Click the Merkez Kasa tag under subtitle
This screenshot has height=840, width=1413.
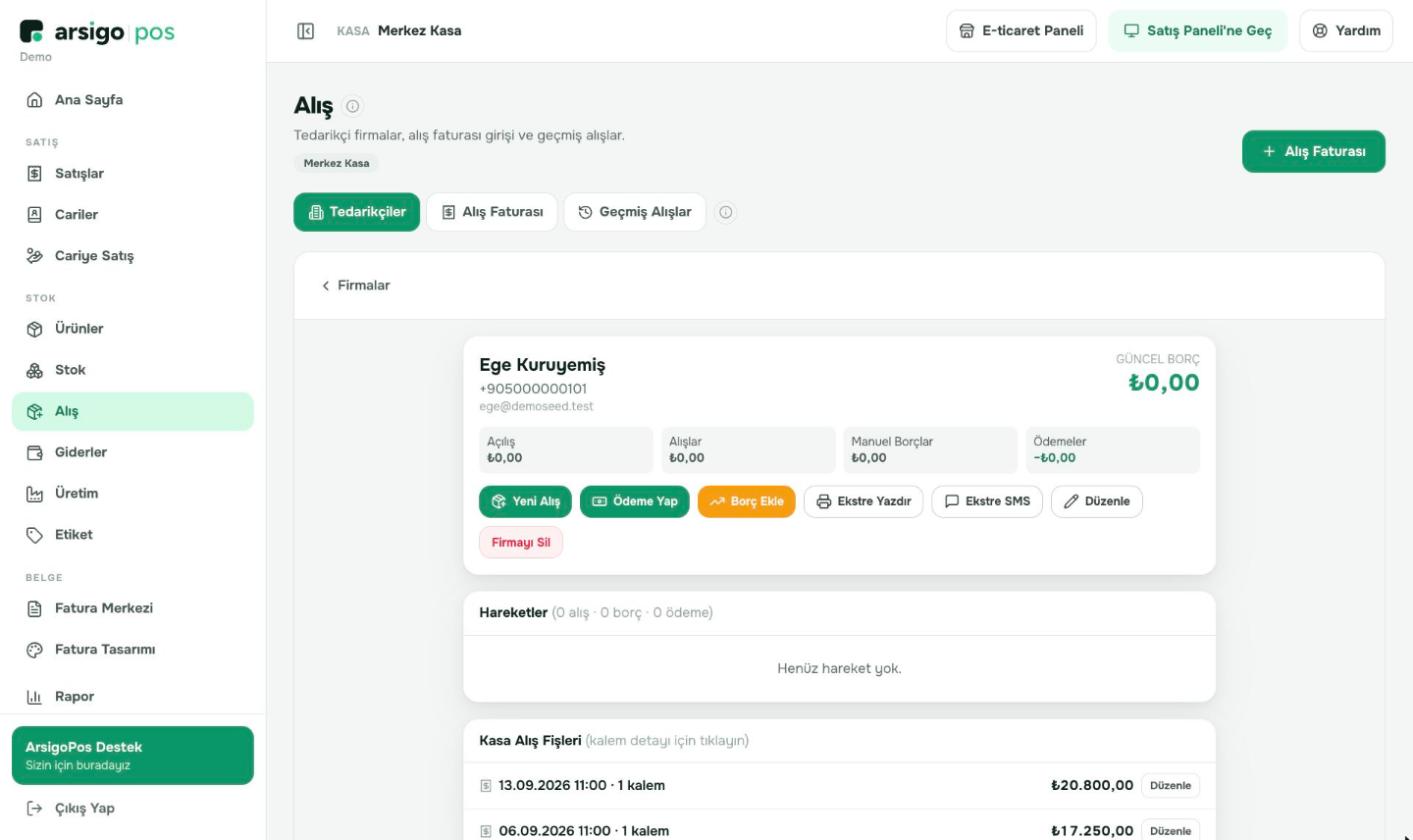pos(336,163)
